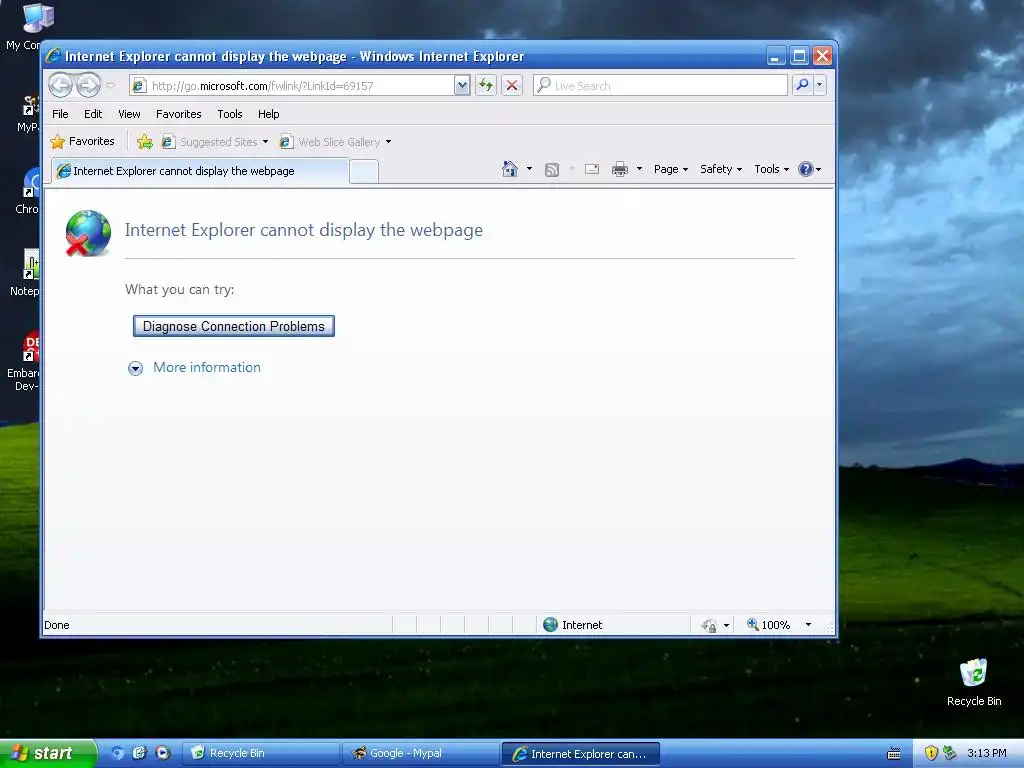Click the on-screen keyboard icon in taskbar
The image size is (1024, 768).
pyautogui.click(x=893, y=754)
